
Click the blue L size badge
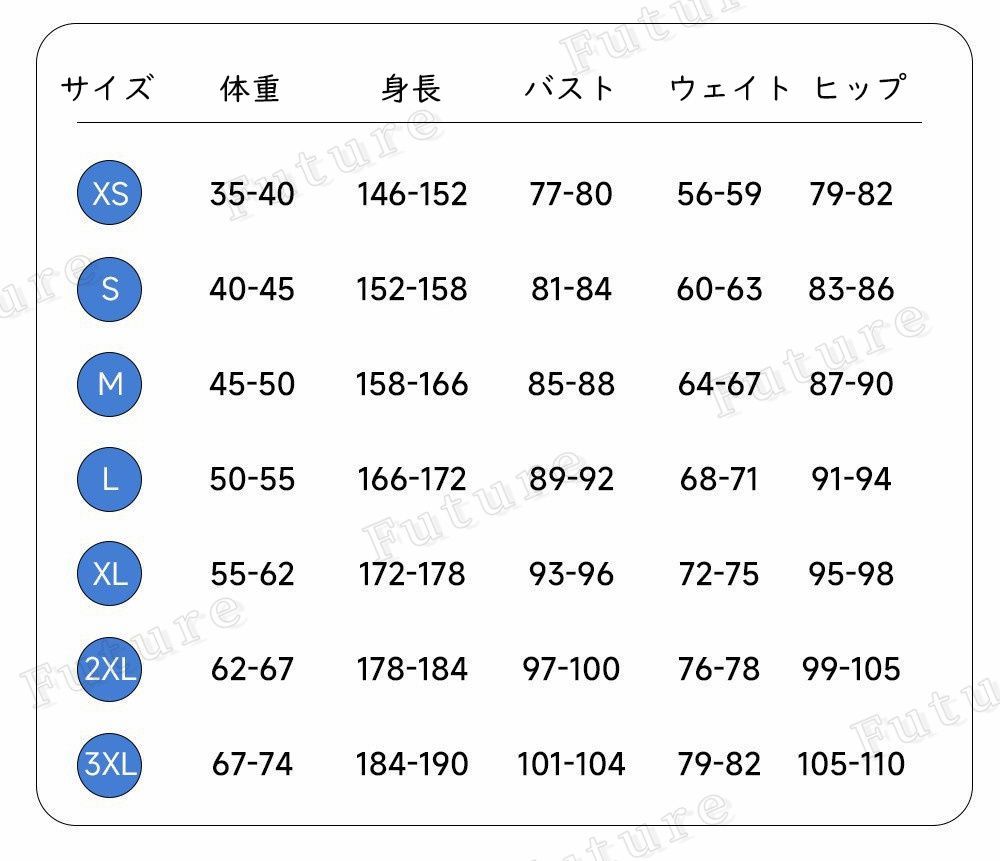(109, 479)
